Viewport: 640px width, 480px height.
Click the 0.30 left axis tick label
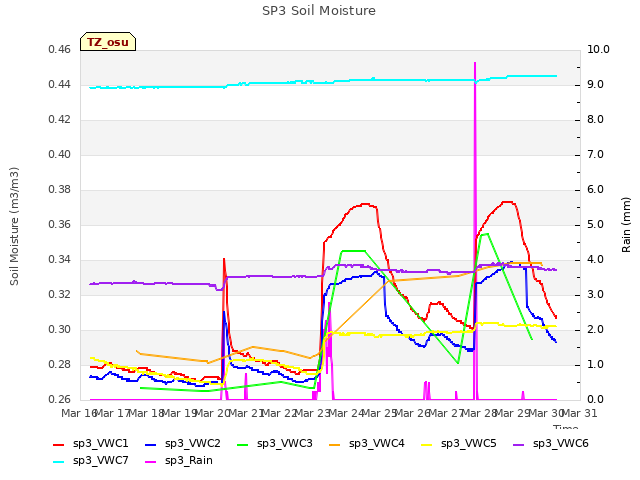60,330
